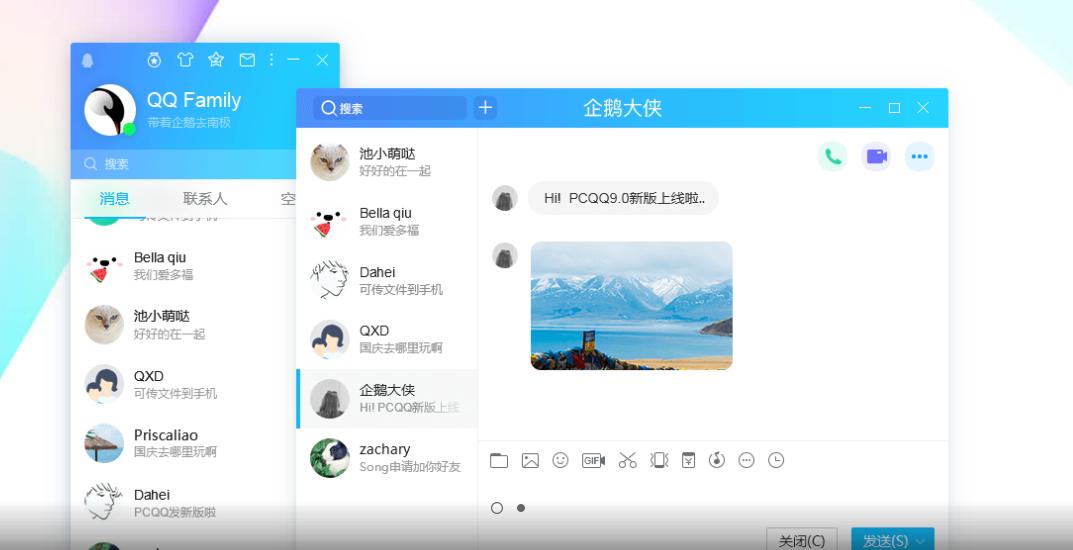The height and width of the screenshot is (550, 1073).
Task: Click the red packet yen icon
Action: click(x=688, y=460)
